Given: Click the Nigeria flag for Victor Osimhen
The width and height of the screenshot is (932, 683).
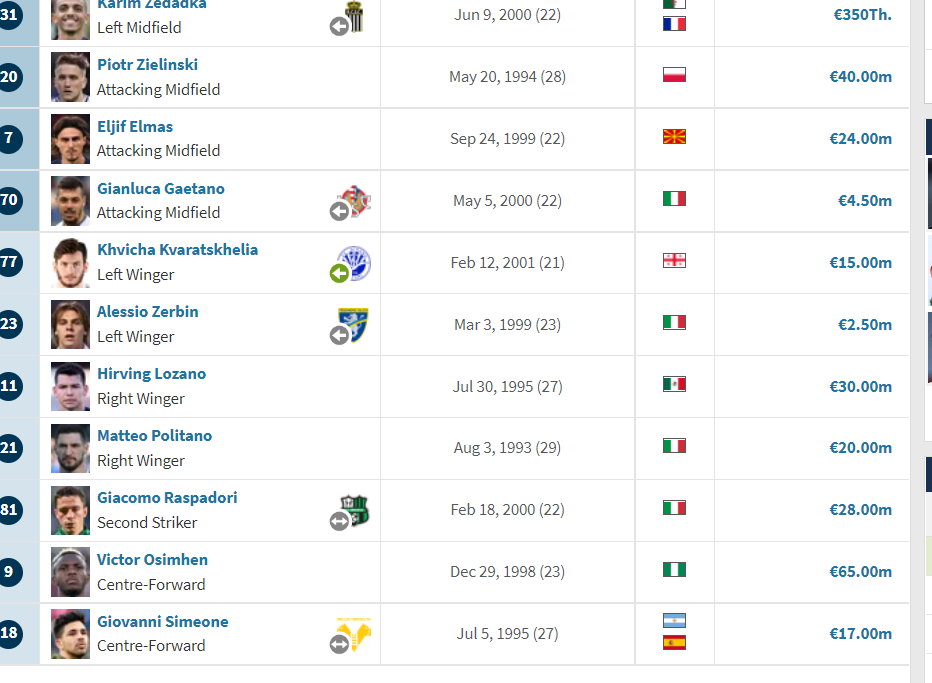Looking at the screenshot, I should (674, 569).
